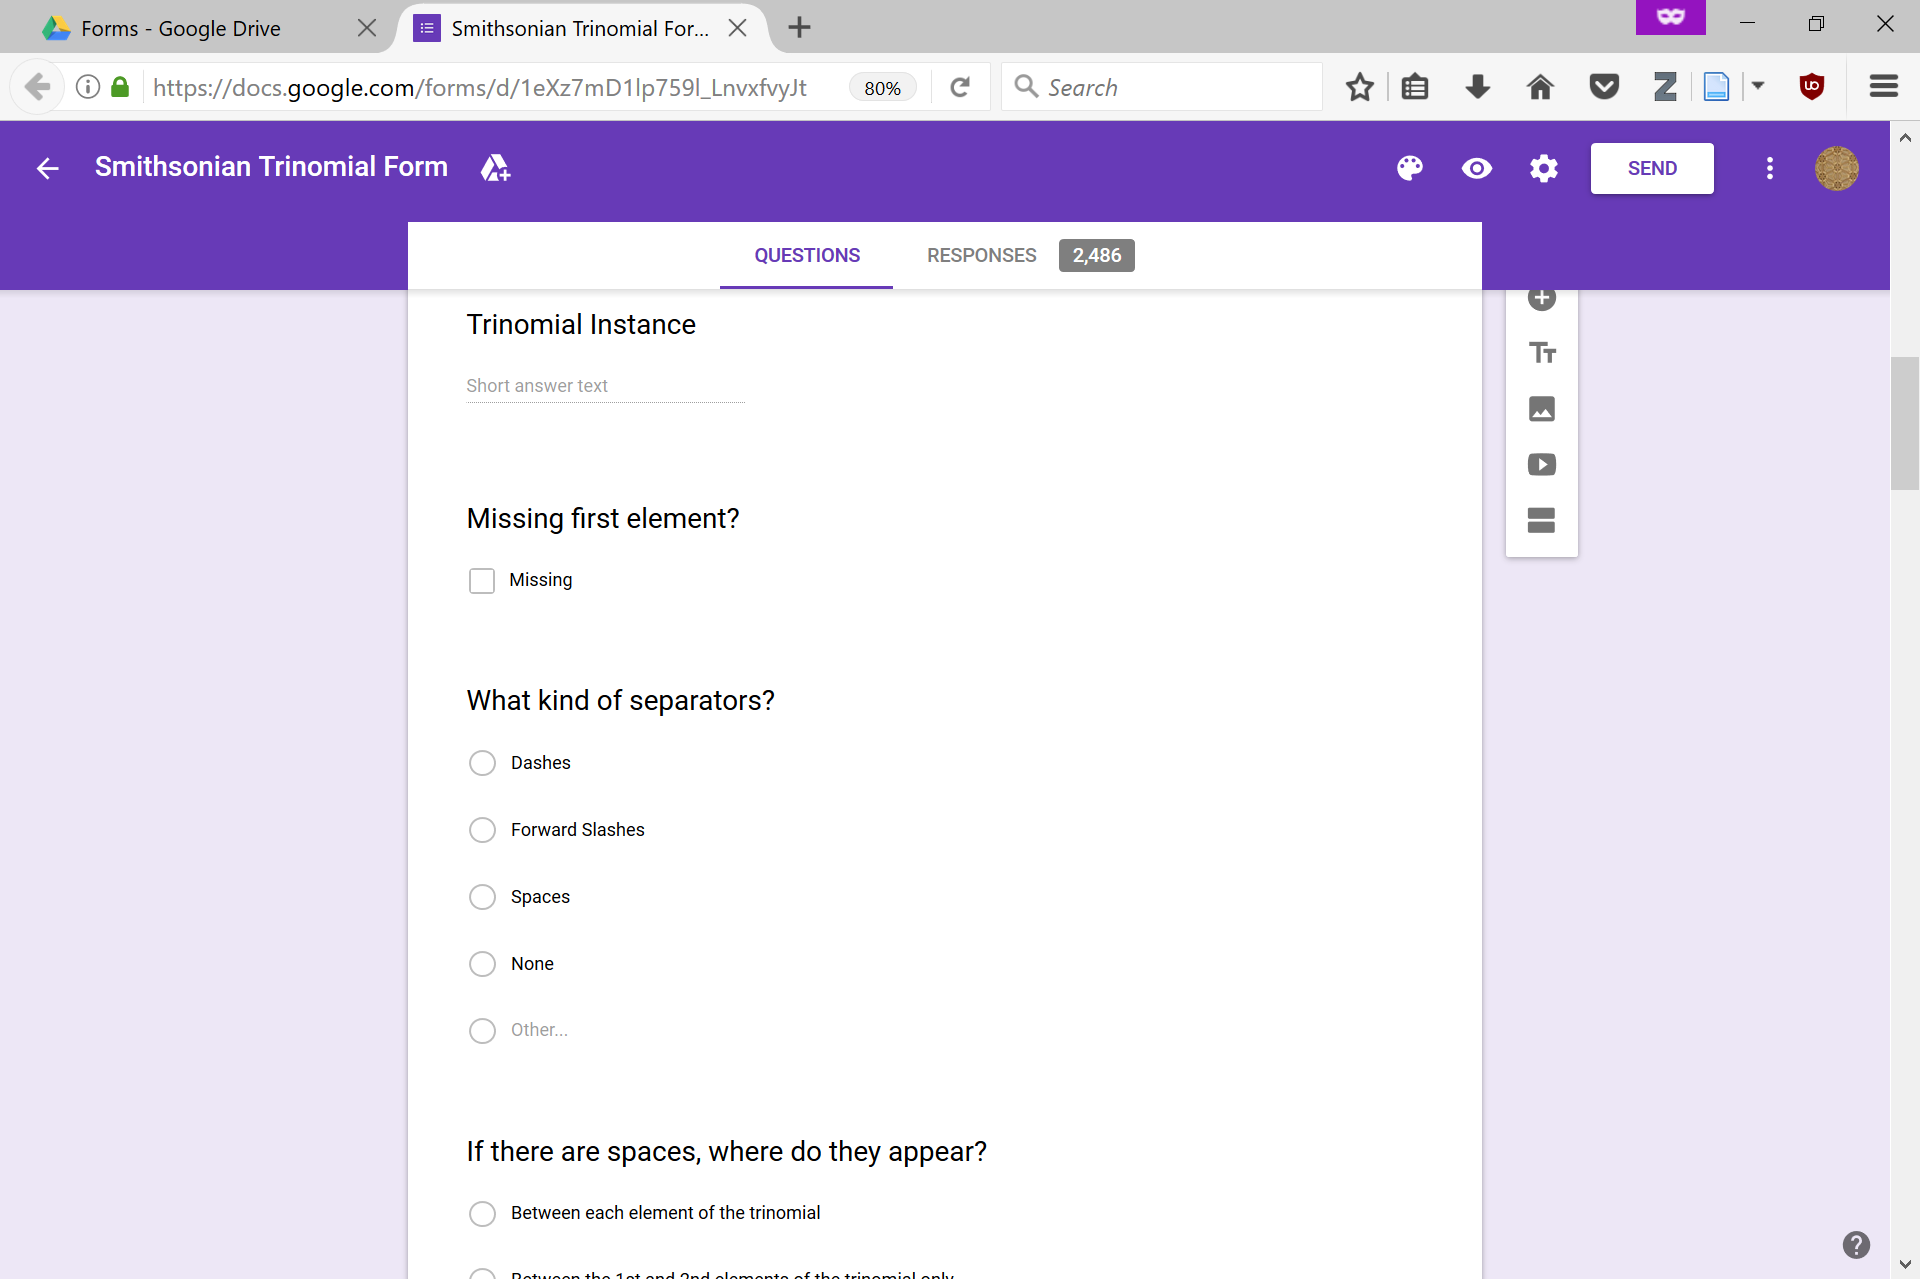Screen dimensions: 1920x1280
Task: Switch to Forms - Google Drive browser tab
Action: click(x=181, y=28)
